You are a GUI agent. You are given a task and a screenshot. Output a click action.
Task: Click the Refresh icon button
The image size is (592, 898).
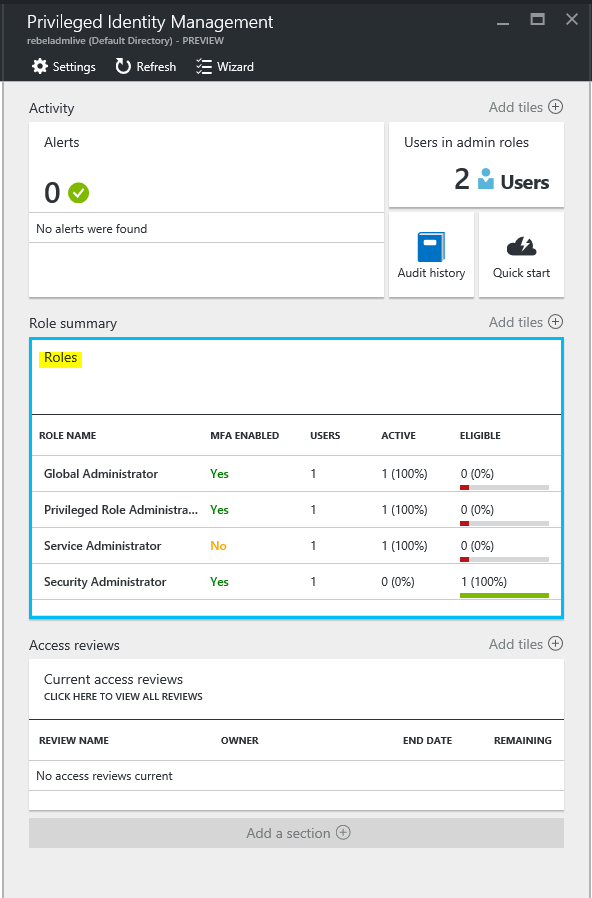coord(123,66)
